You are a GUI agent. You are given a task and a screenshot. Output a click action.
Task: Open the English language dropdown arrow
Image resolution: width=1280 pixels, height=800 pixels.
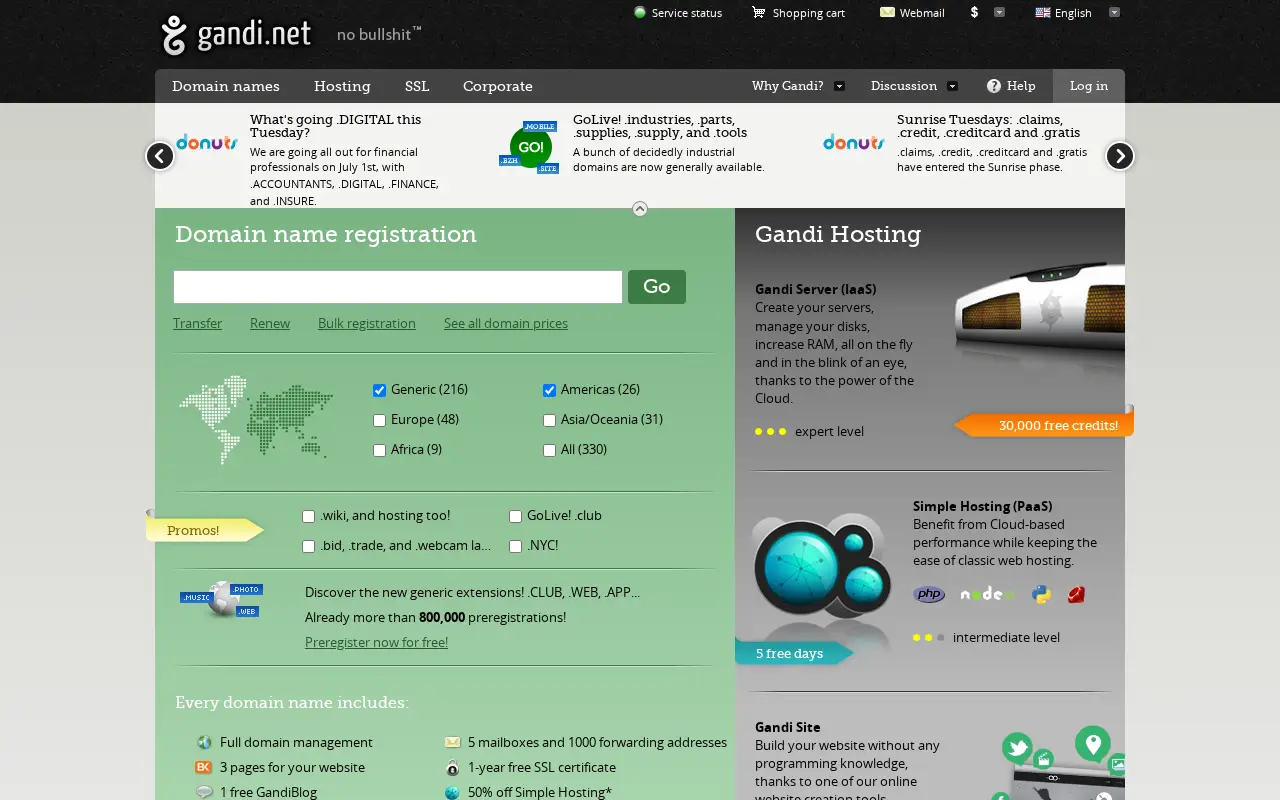(x=1114, y=12)
